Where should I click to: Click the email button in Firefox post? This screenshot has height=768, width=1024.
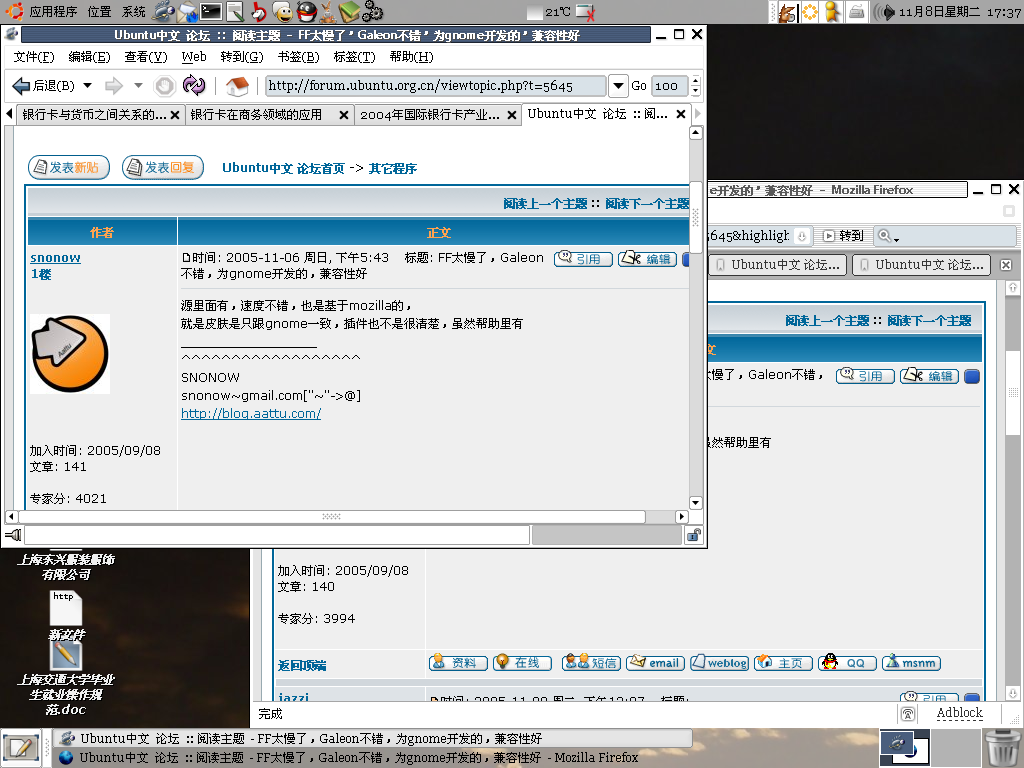[x=656, y=663]
